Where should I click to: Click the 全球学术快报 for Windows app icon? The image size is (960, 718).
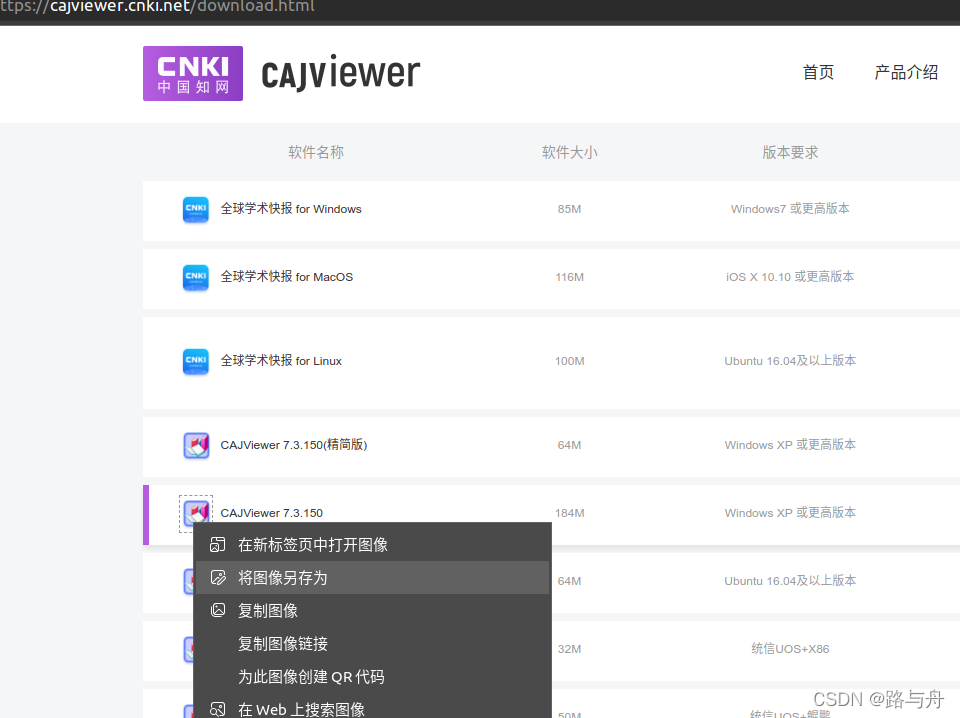pos(196,209)
